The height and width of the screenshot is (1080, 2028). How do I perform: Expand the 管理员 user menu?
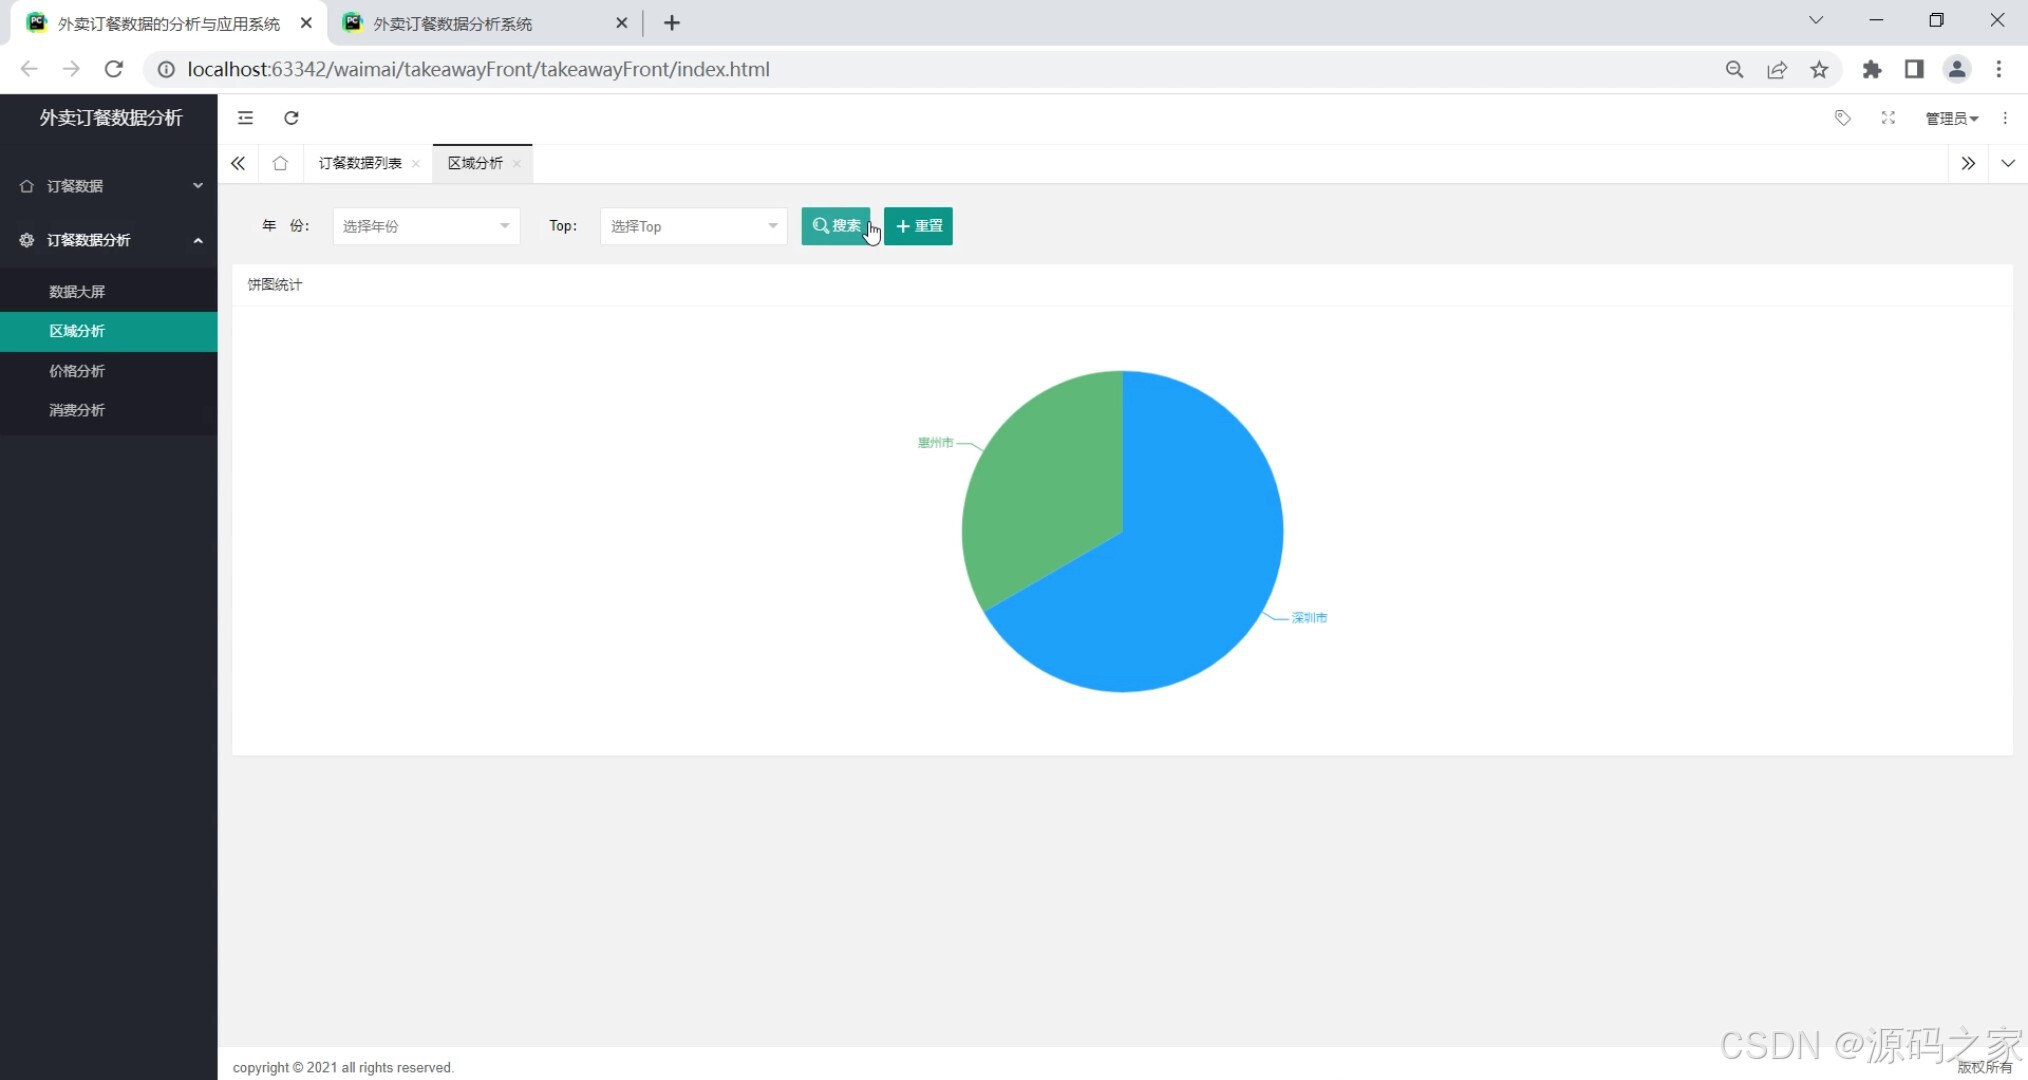(1951, 118)
